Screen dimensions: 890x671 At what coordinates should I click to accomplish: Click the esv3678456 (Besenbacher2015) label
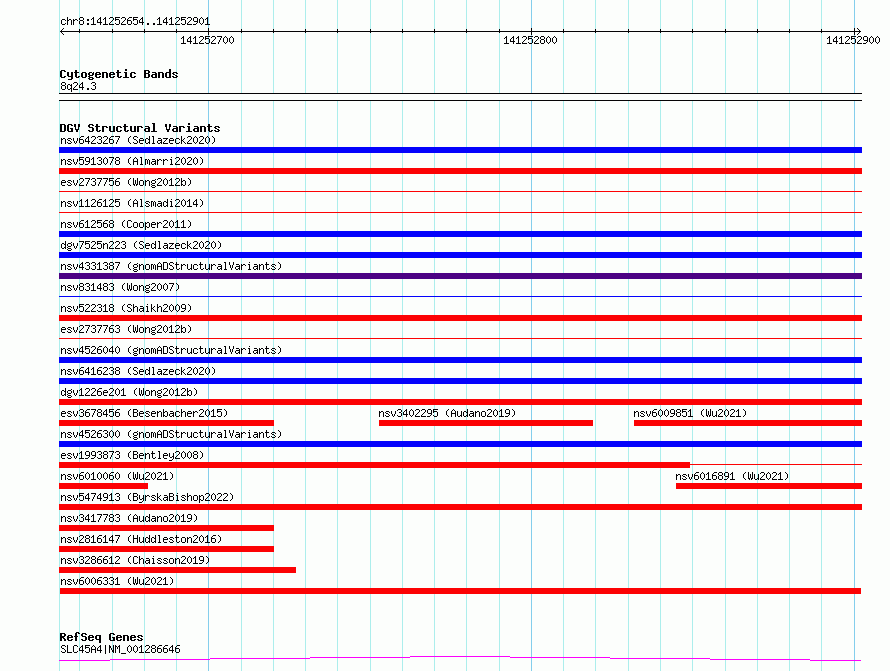(x=144, y=413)
